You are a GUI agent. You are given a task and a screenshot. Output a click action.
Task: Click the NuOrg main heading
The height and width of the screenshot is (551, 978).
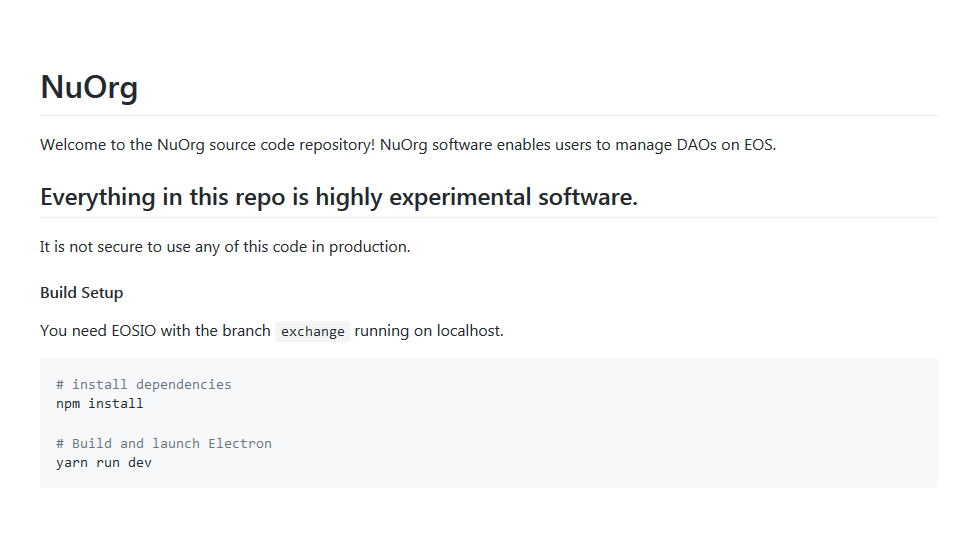point(89,87)
